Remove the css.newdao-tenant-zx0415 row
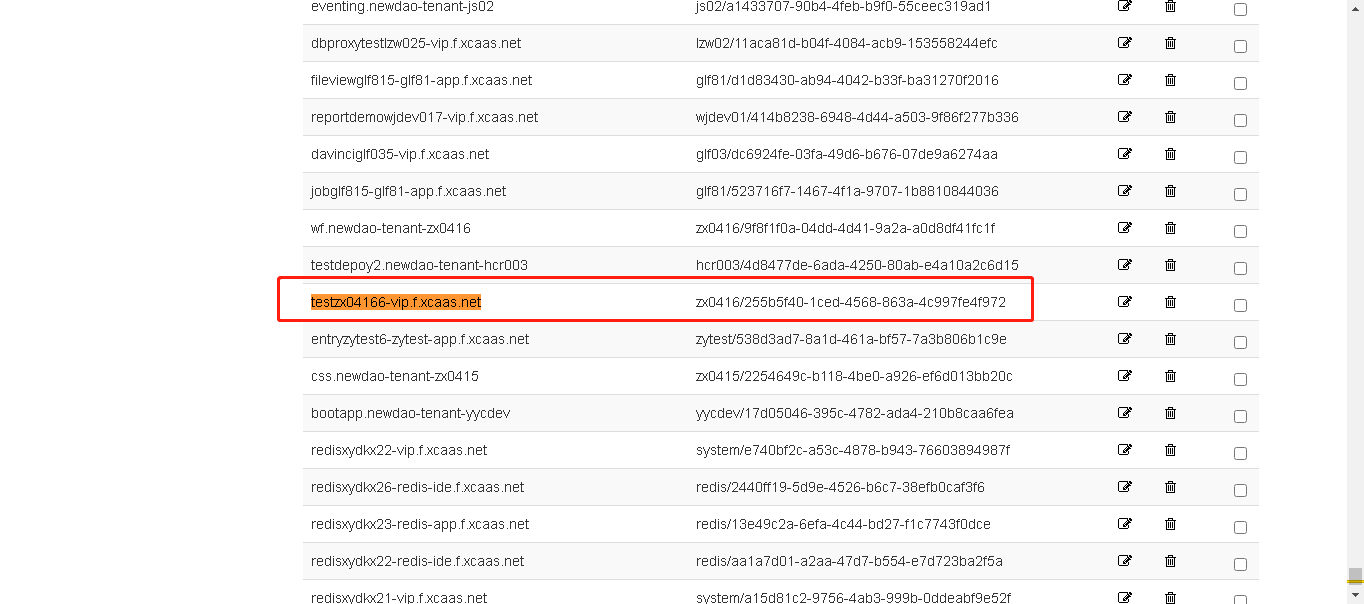Screen dimensions: 1364x604 click(x=1170, y=376)
